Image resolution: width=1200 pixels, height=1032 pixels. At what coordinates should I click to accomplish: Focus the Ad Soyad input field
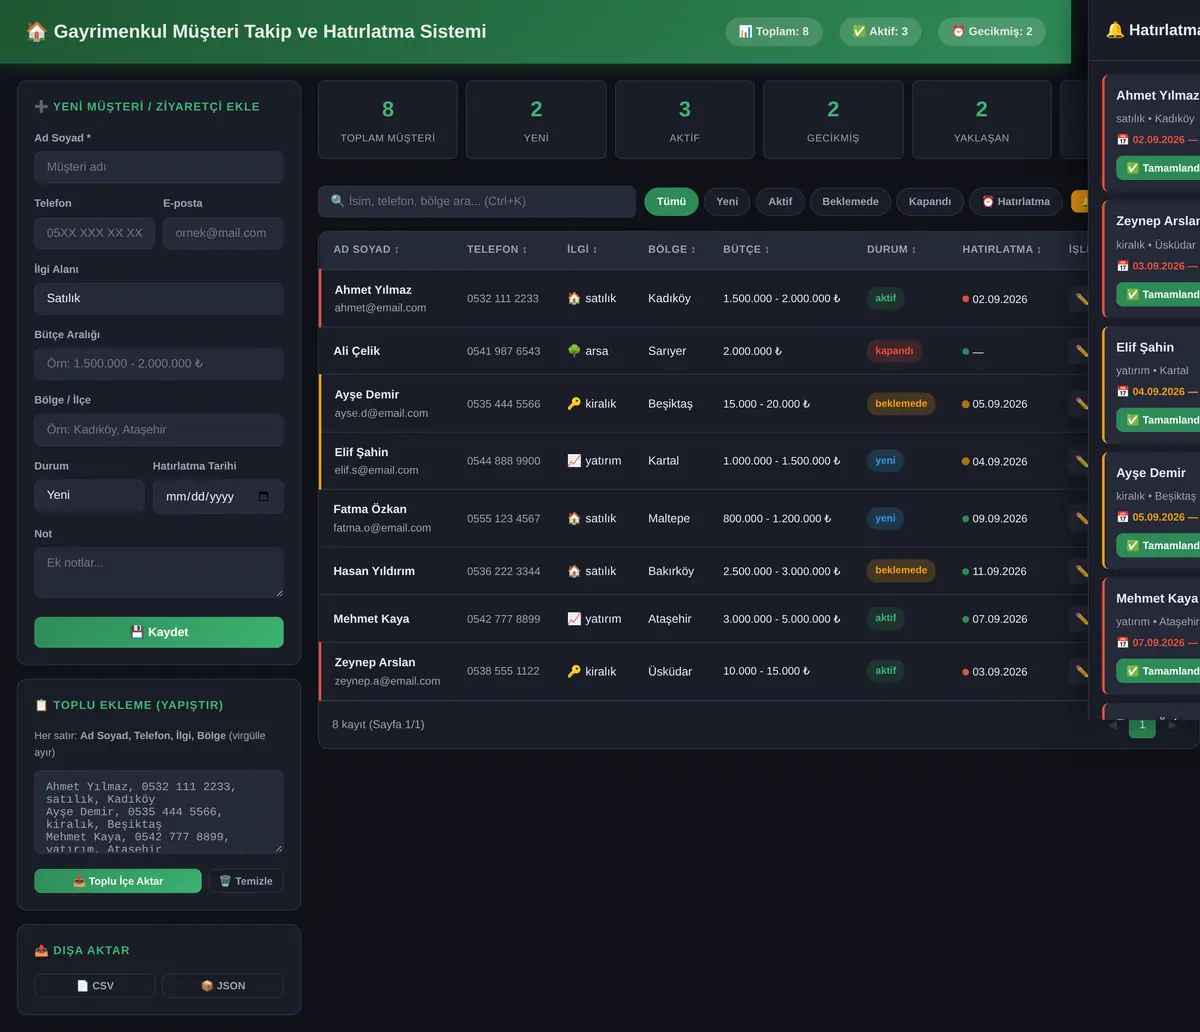pos(159,167)
